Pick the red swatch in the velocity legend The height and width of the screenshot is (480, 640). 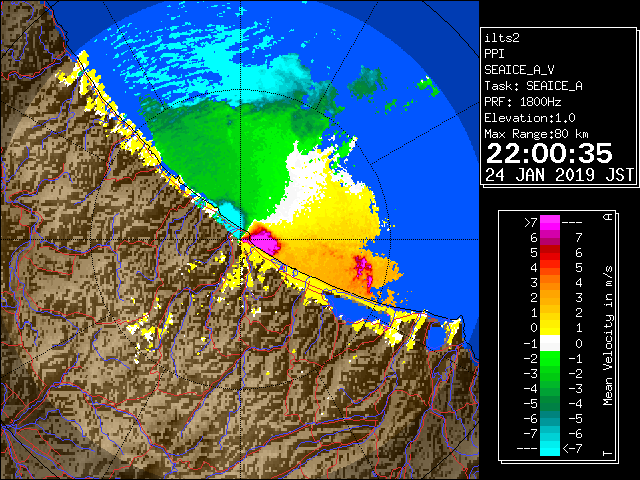pyautogui.click(x=550, y=253)
